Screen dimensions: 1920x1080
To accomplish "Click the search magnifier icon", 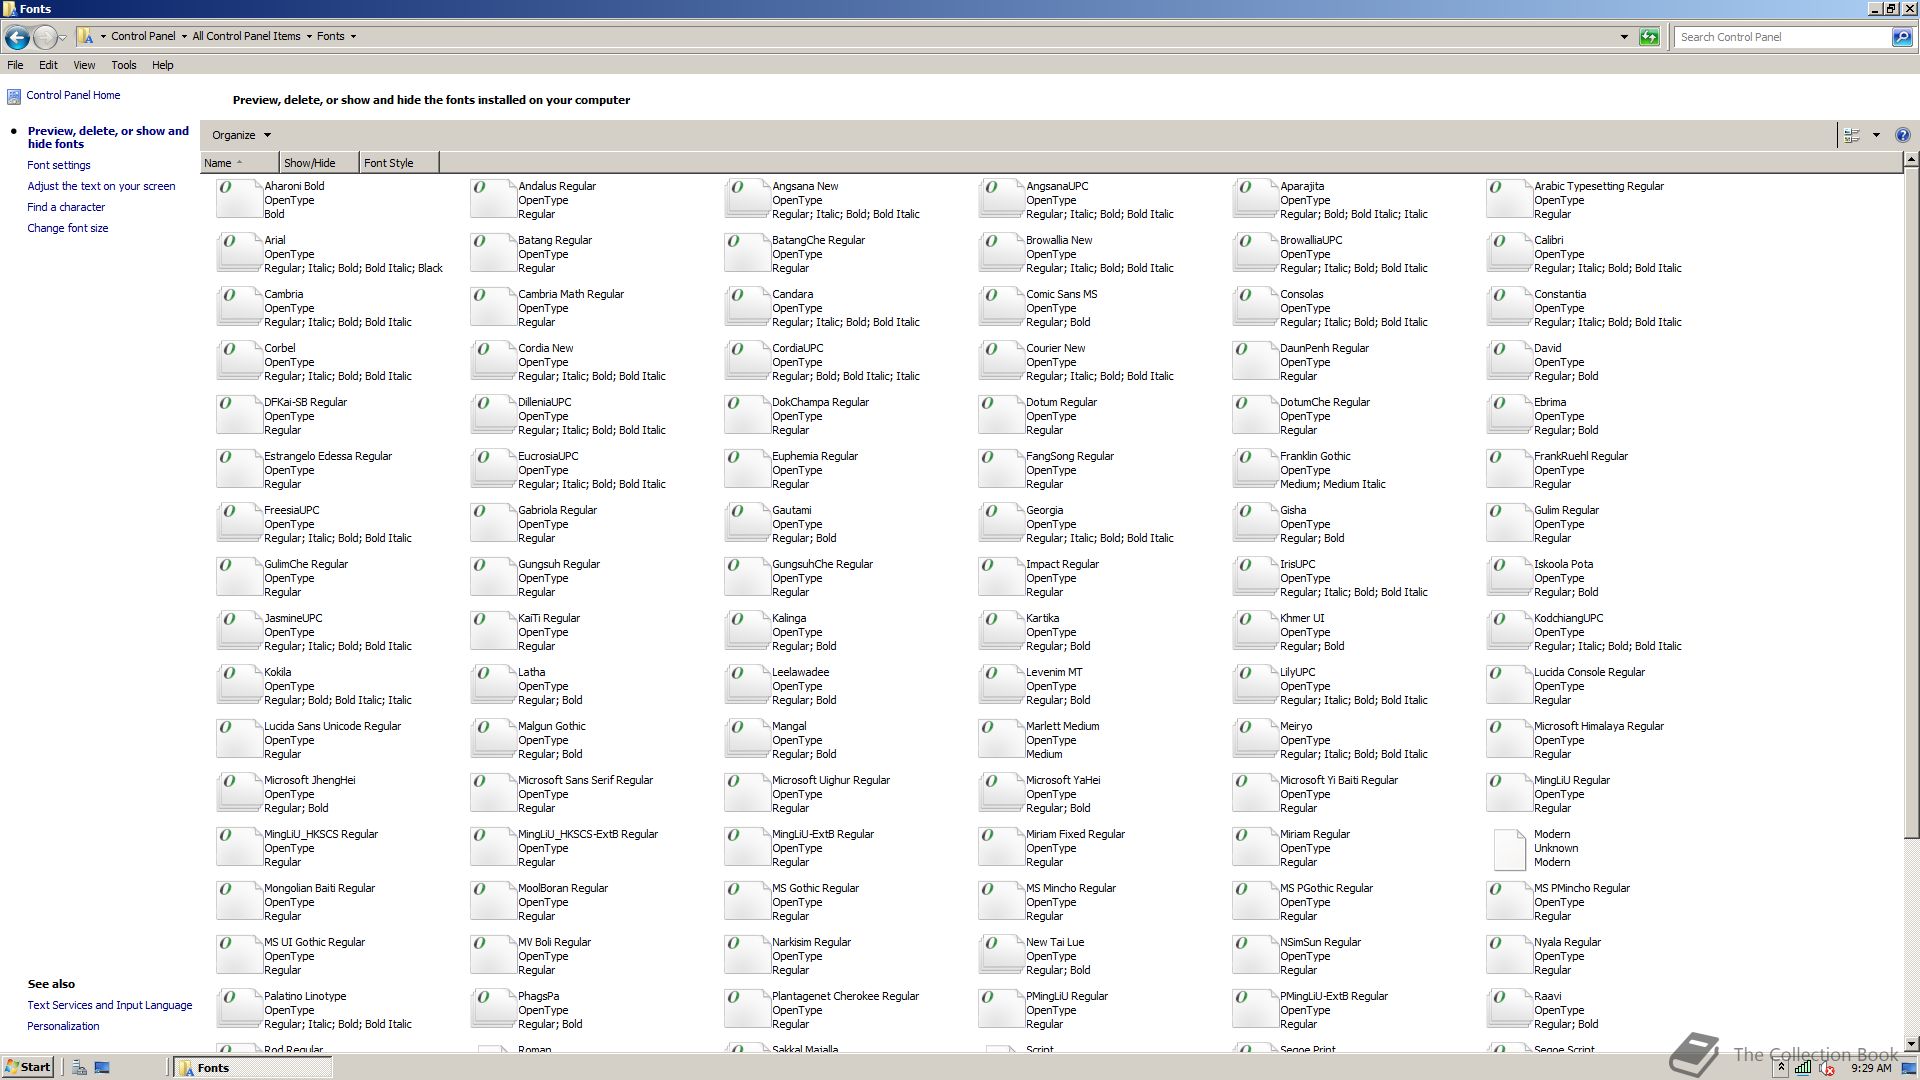I will point(1901,37).
